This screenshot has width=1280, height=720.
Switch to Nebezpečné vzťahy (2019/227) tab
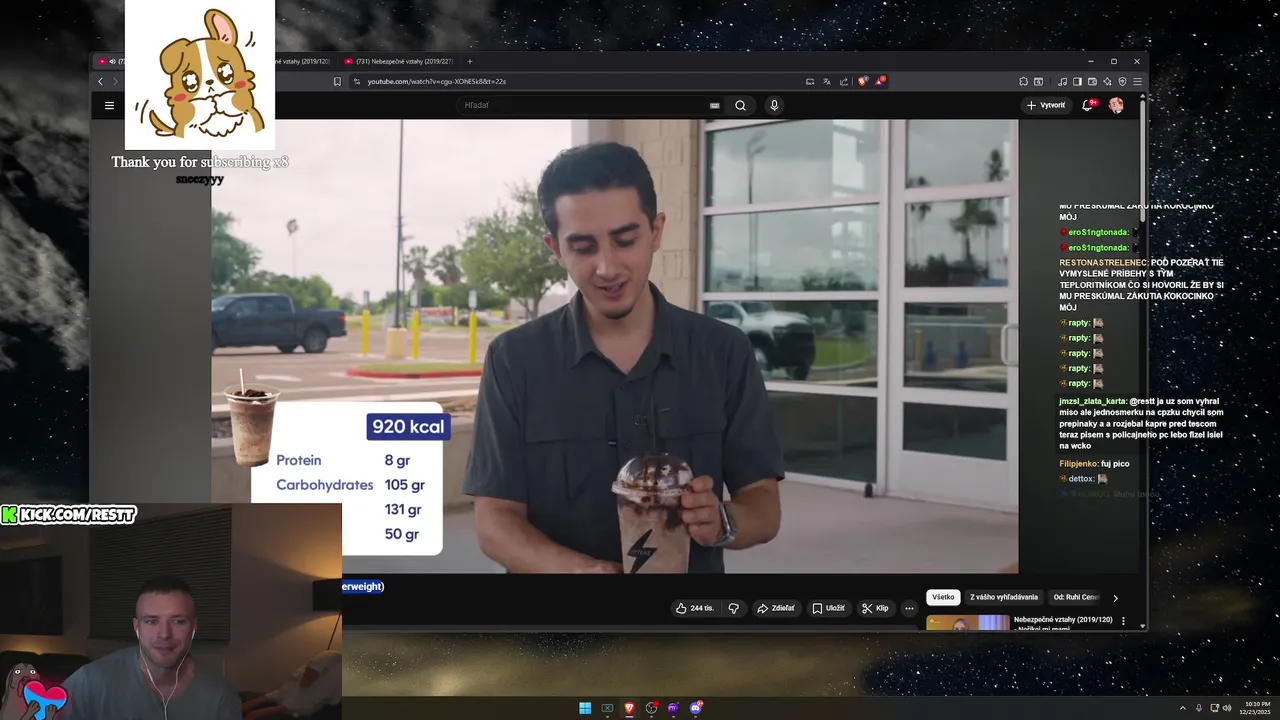[399, 61]
